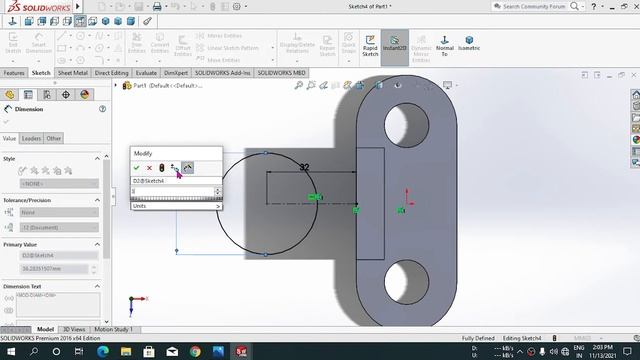Click the Rebuild traffic-light icon in Modify
This screenshot has height=360, width=640.
[x=162, y=168]
